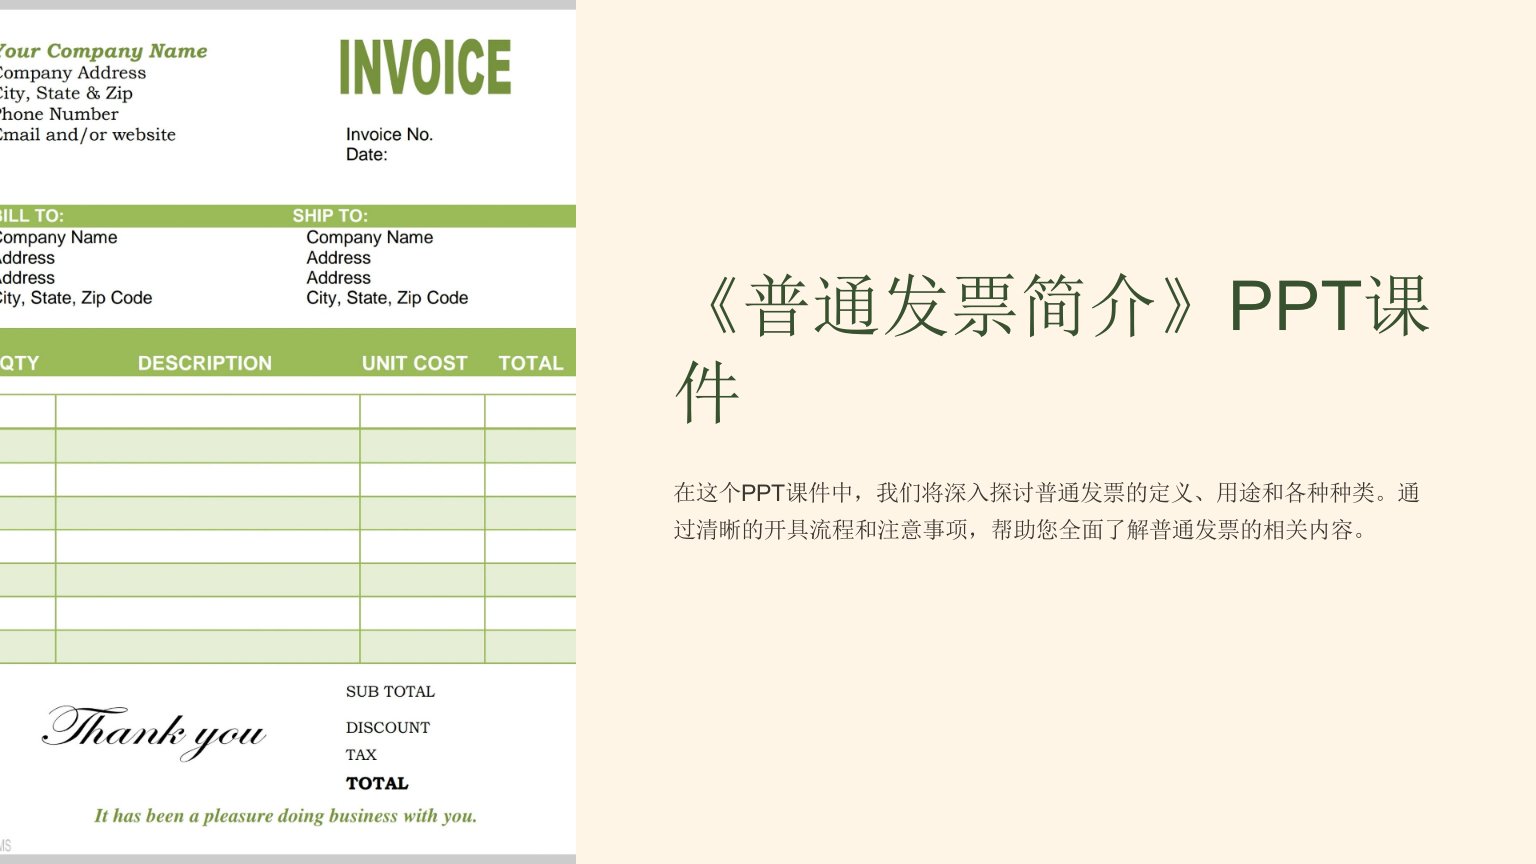This screenshot has width=1536, height=864.
Task: Click the SUB TOTAL label
Action: (390, 691)
